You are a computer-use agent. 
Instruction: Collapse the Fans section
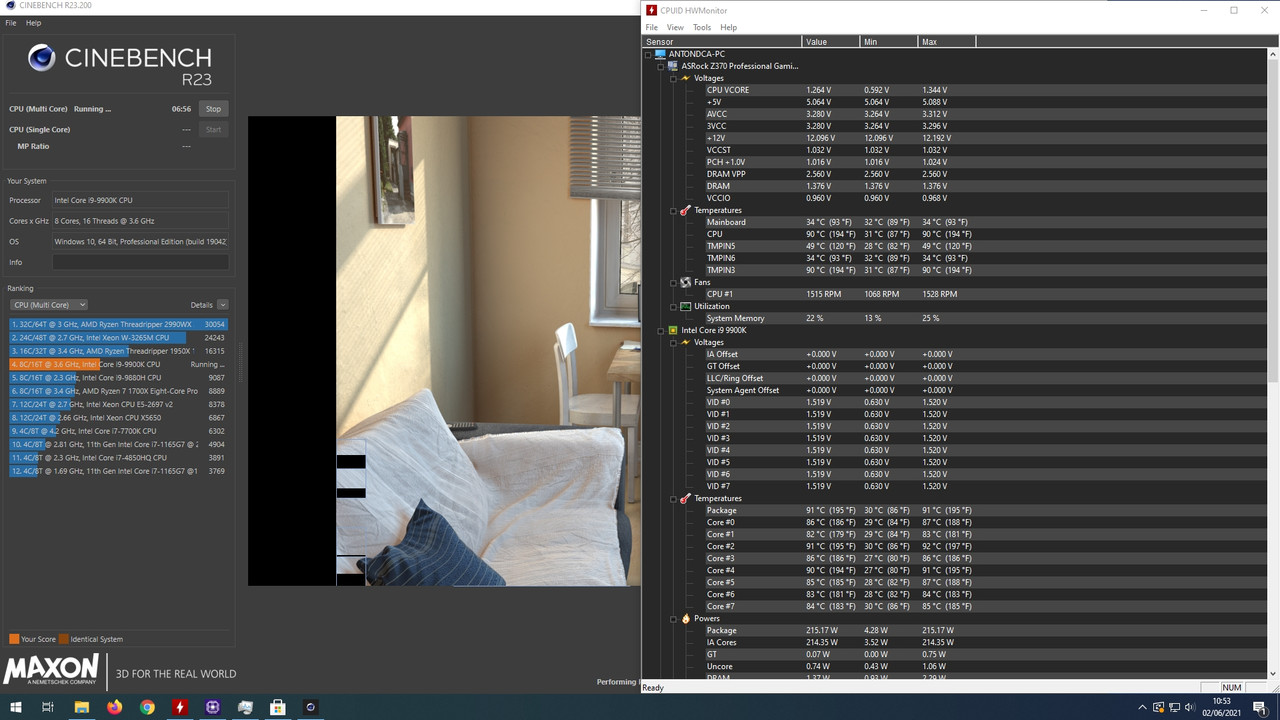[673, 282]
